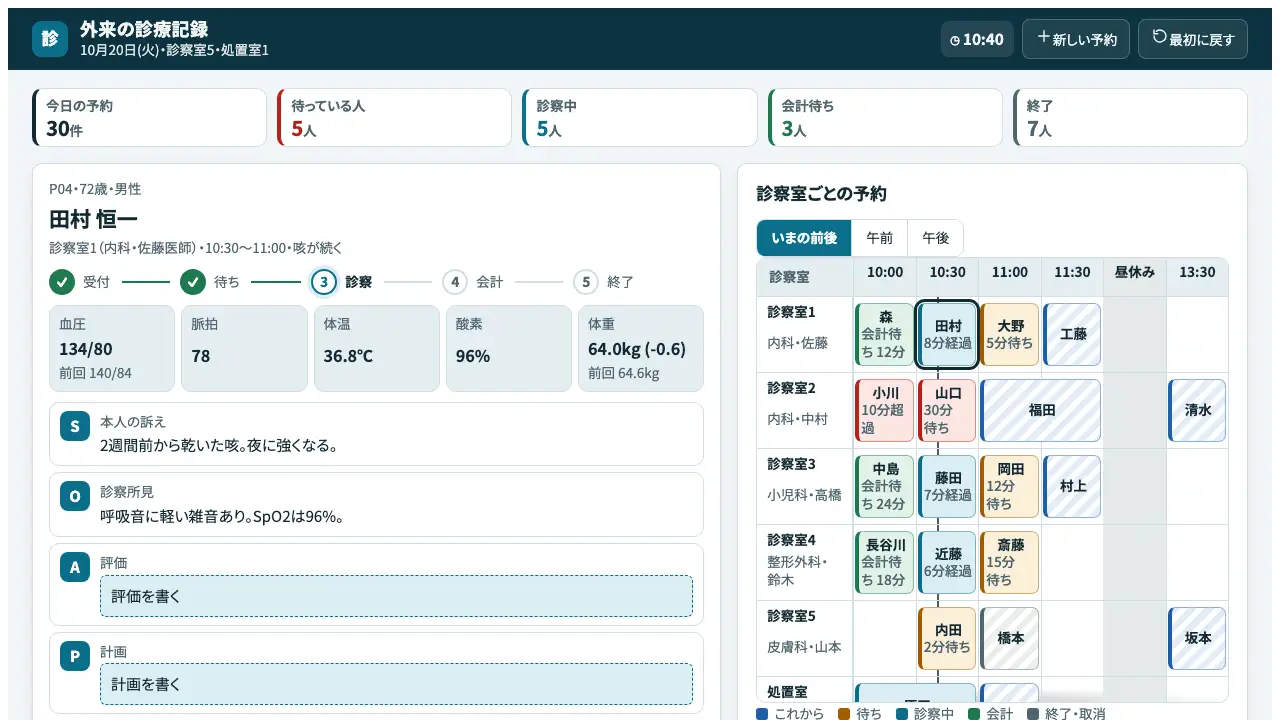Select 山口 appointment, 30分待ち

pyautogui.click(x=947, y=411)
